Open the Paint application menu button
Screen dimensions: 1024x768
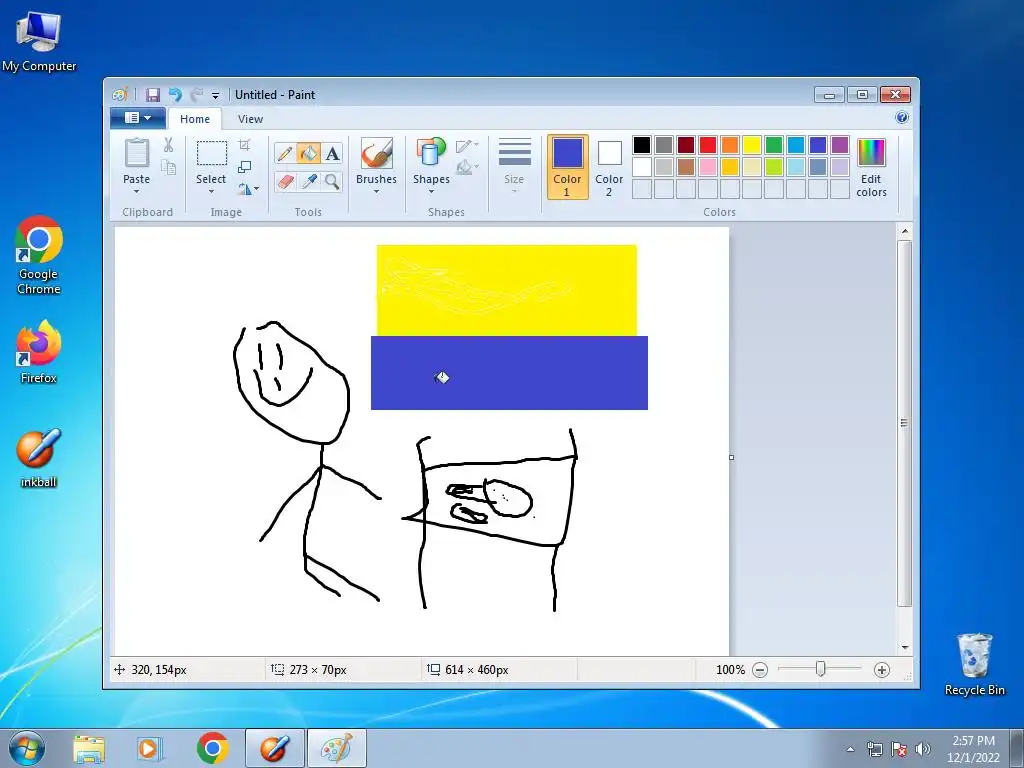(137, 118)
